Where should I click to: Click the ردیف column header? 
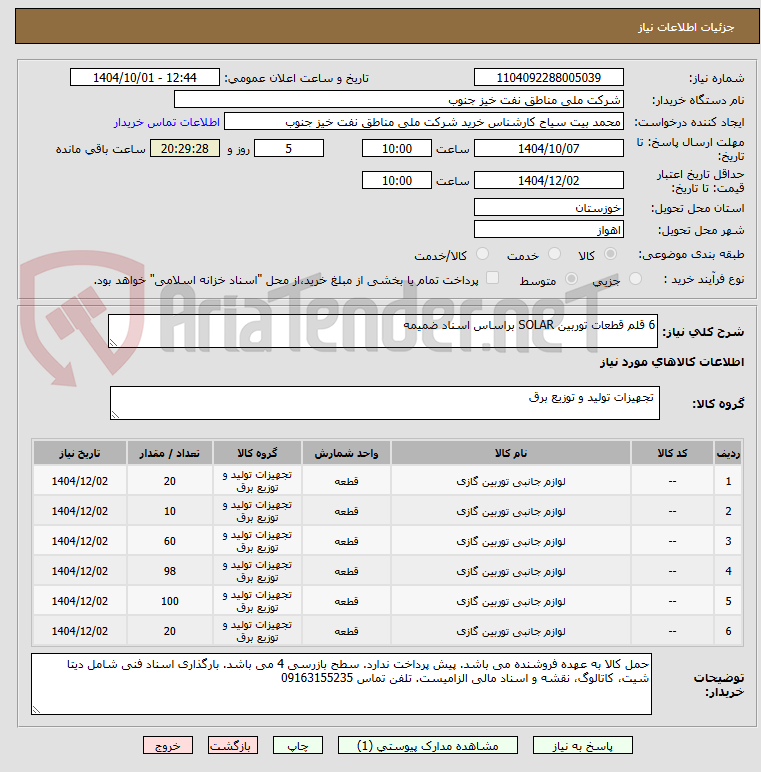pyautogui.click(x=728, y=453)
